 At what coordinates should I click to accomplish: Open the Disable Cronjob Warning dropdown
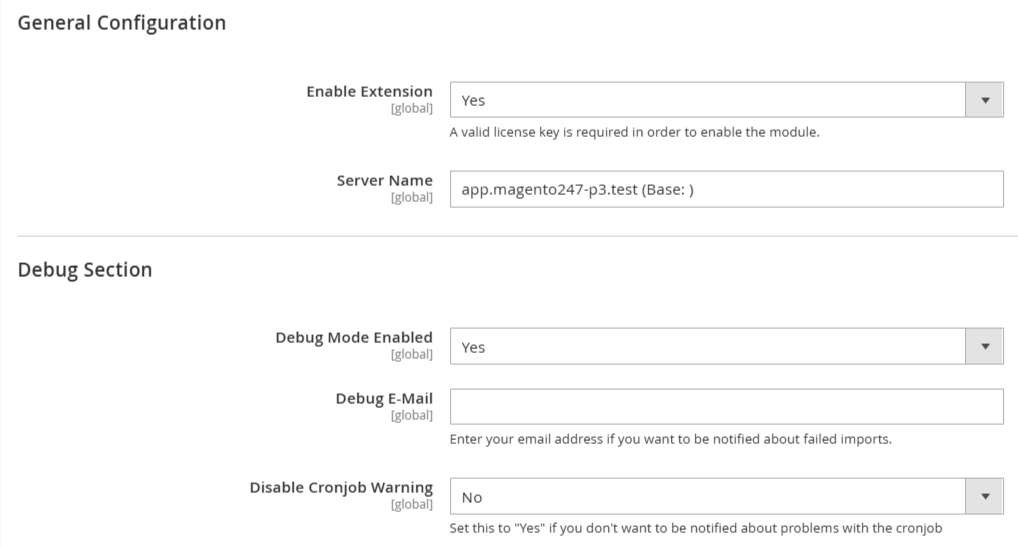pyautogui.click(x=726, y=496)
